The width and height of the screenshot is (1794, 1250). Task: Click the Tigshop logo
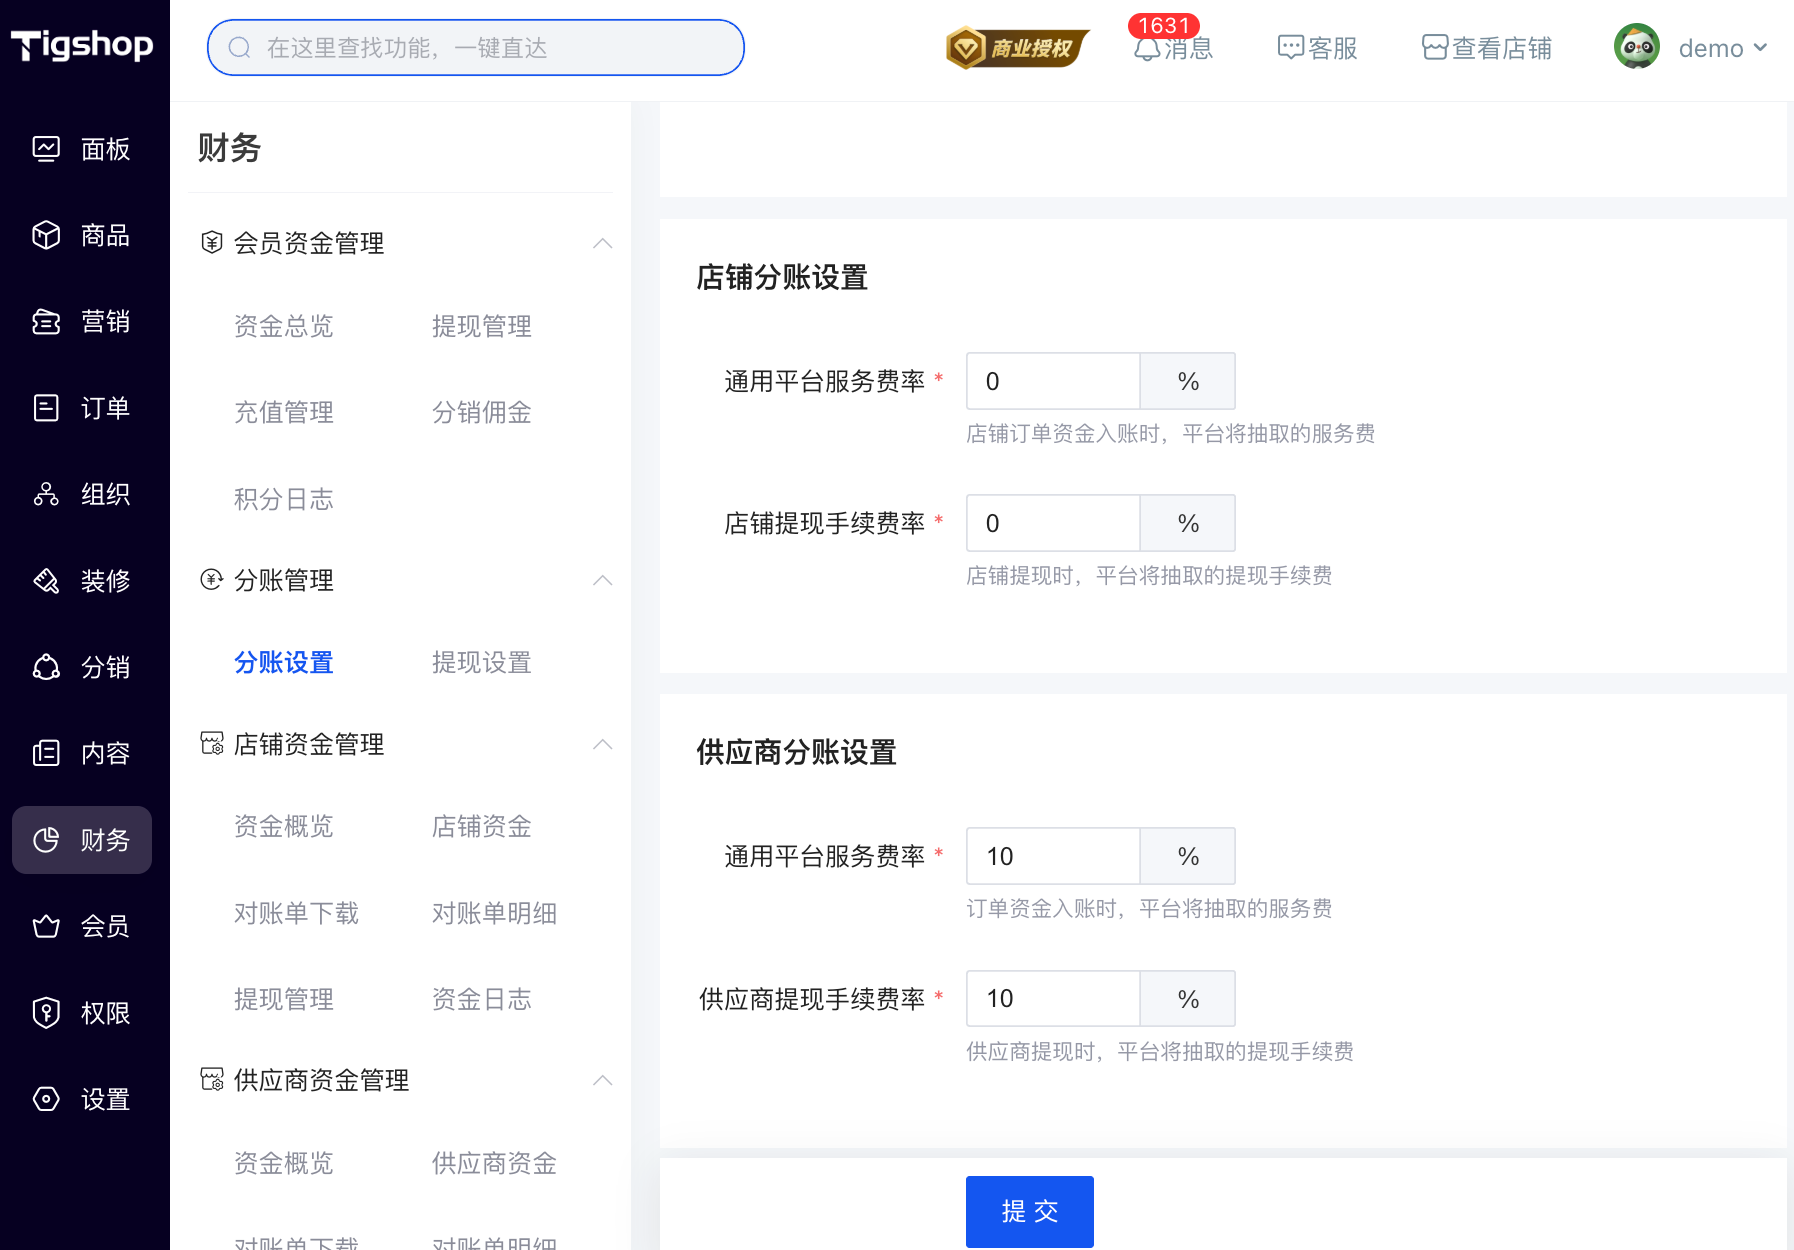[82, 45]
